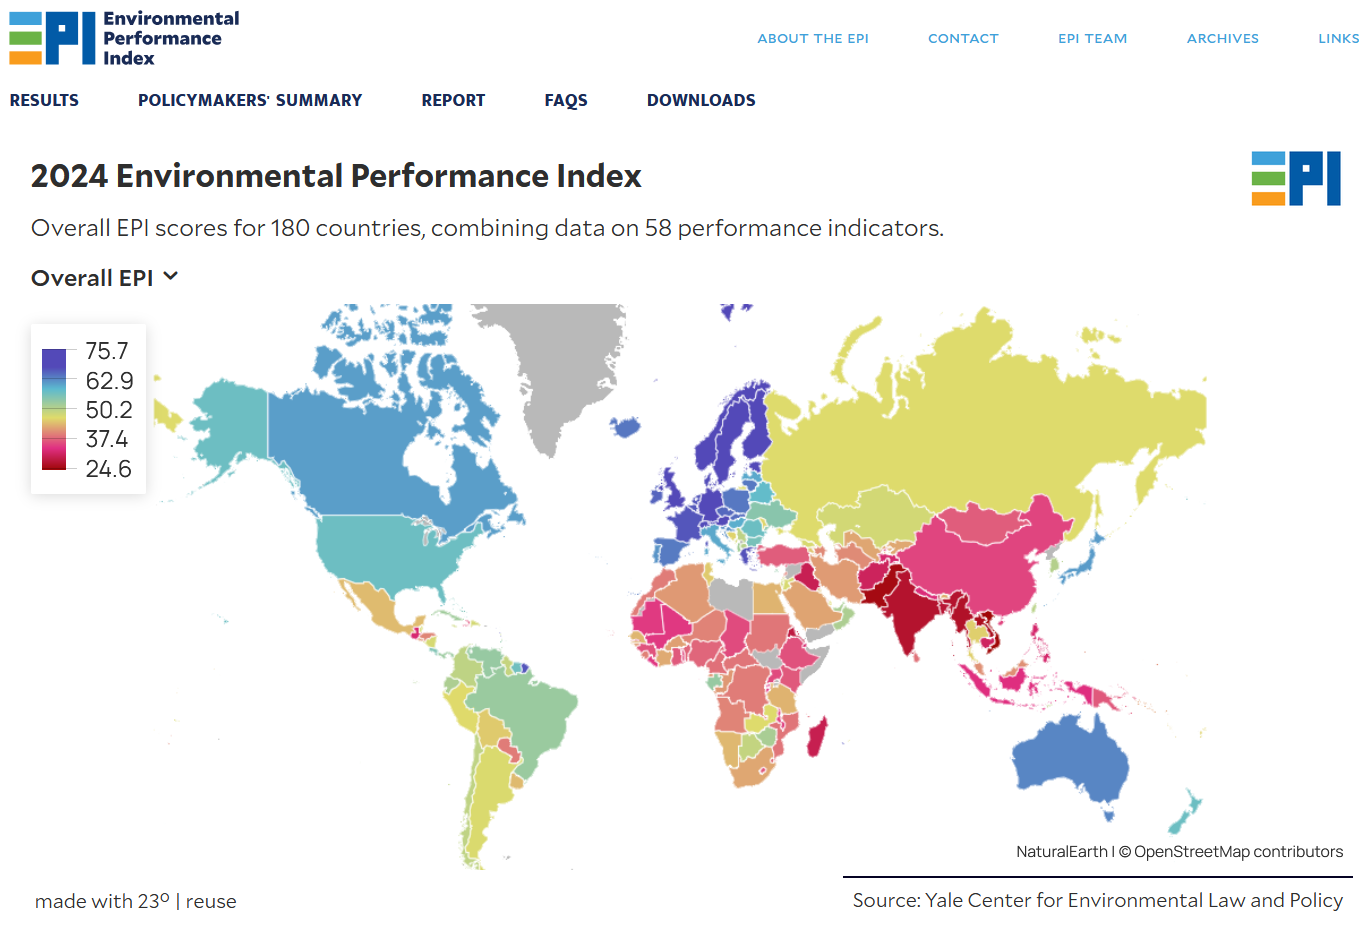This screenshot has width=1366, height=936.
Task: Open the Overall EPI indicator dropdown
Action: (92, 278)
